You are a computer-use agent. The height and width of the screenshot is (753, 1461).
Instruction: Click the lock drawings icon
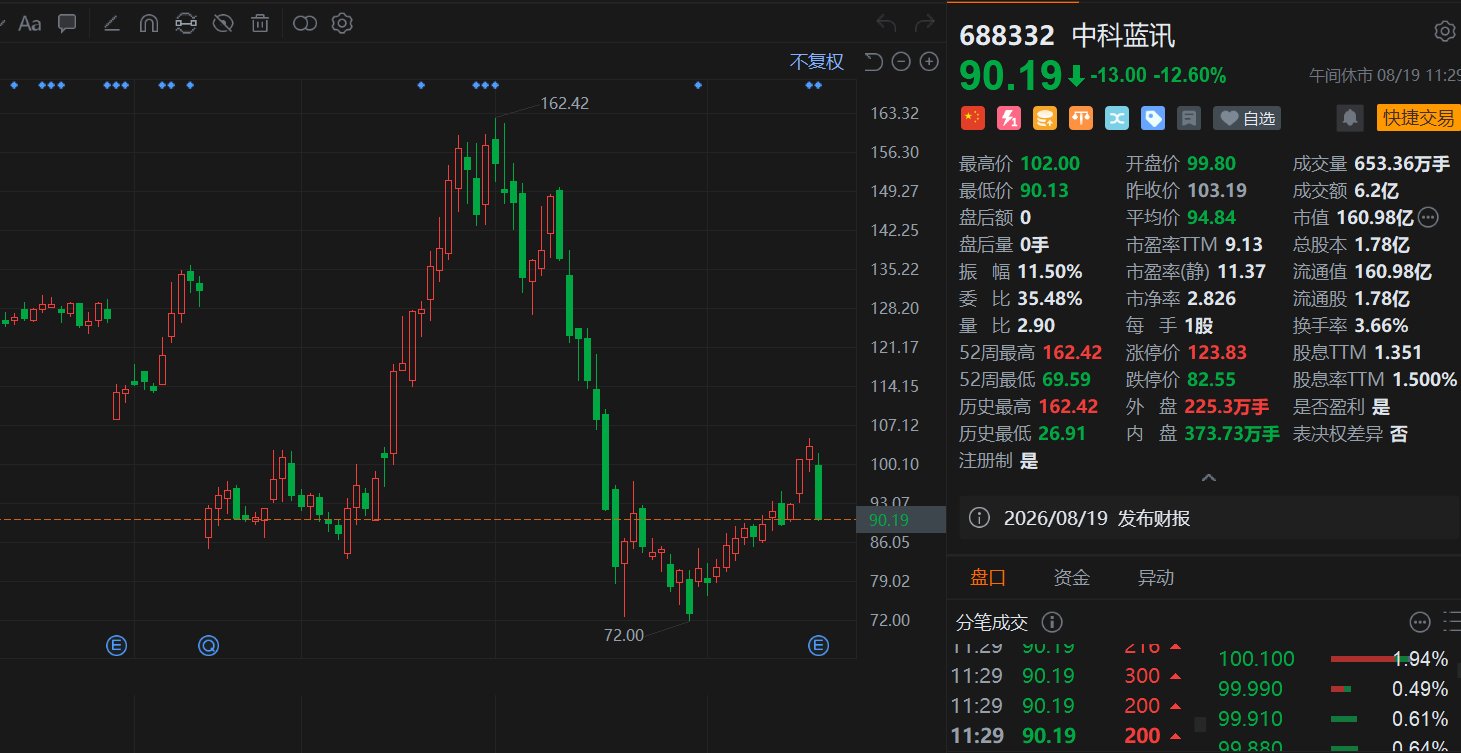click(x=185, y=23)
